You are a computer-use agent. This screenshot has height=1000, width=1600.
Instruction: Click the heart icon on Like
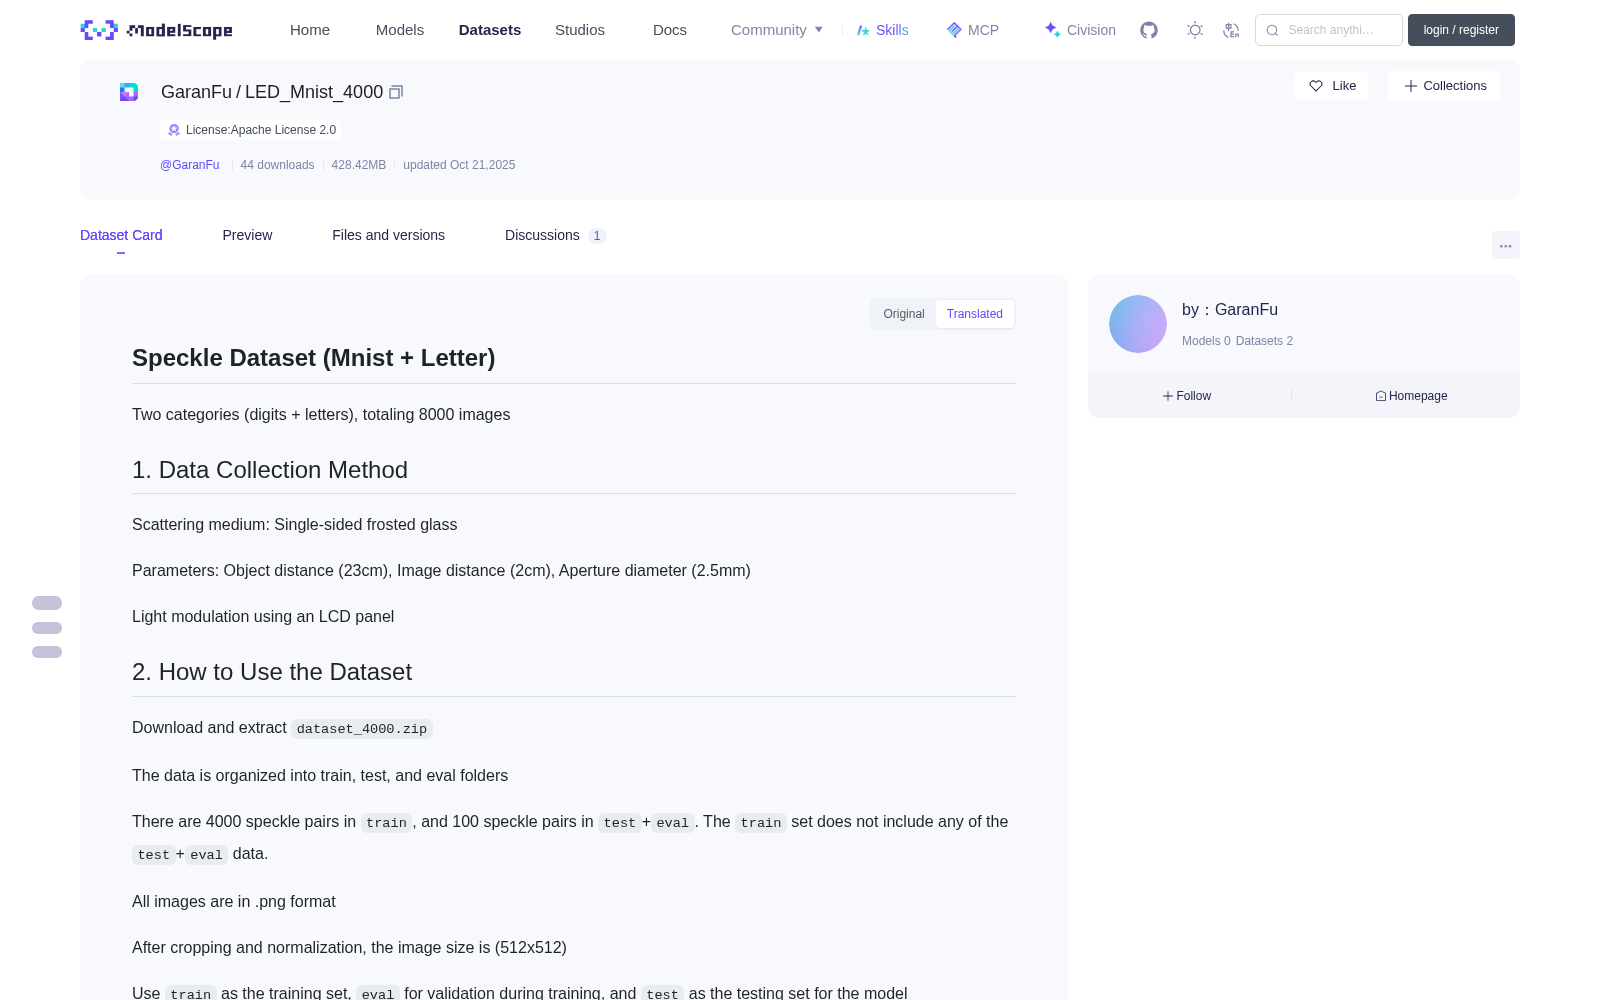coord(1316,86)
